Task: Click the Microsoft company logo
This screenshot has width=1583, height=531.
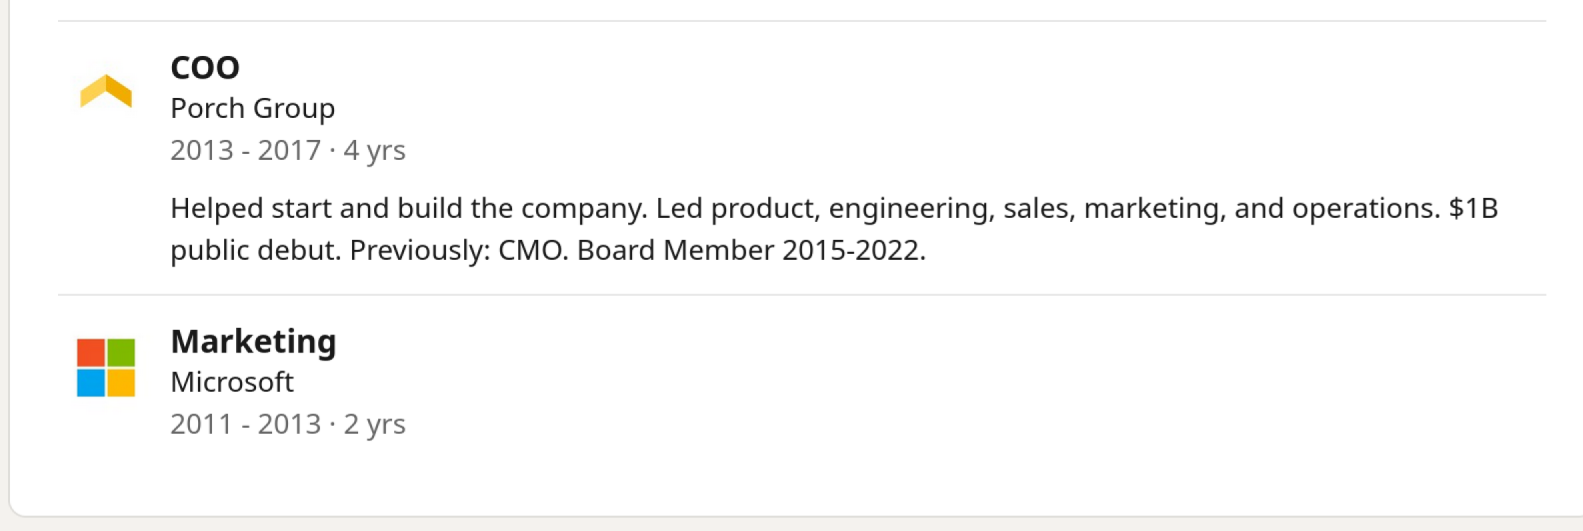Action: tap(106, 367)
